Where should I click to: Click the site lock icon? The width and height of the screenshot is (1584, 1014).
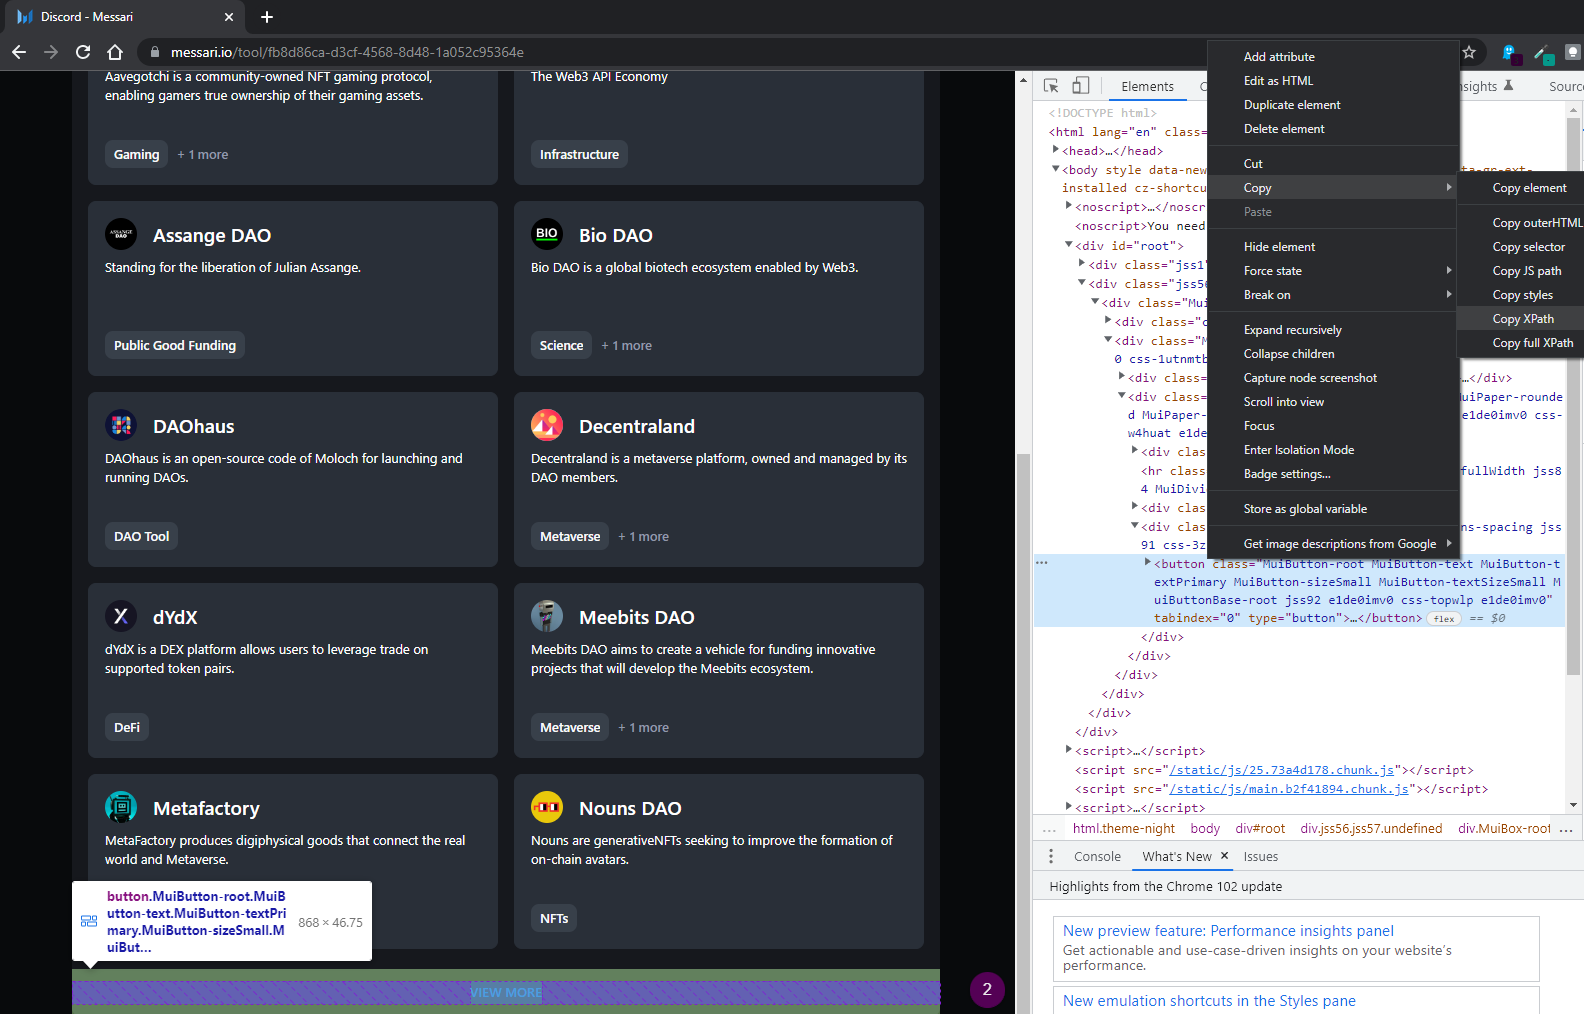point(155,52)
